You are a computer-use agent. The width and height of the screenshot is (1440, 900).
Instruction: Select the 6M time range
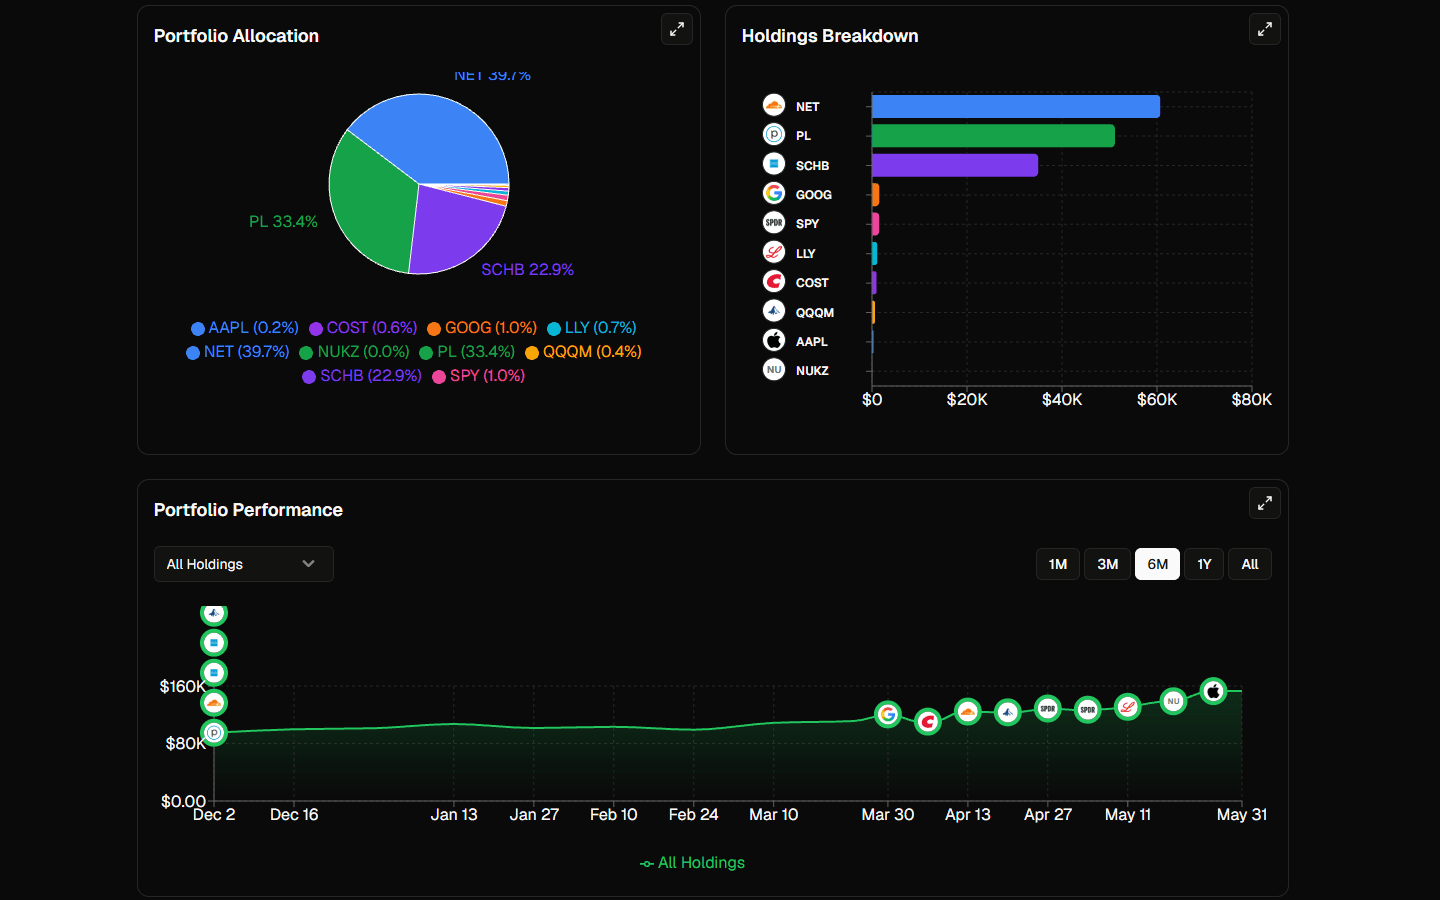1157,564
